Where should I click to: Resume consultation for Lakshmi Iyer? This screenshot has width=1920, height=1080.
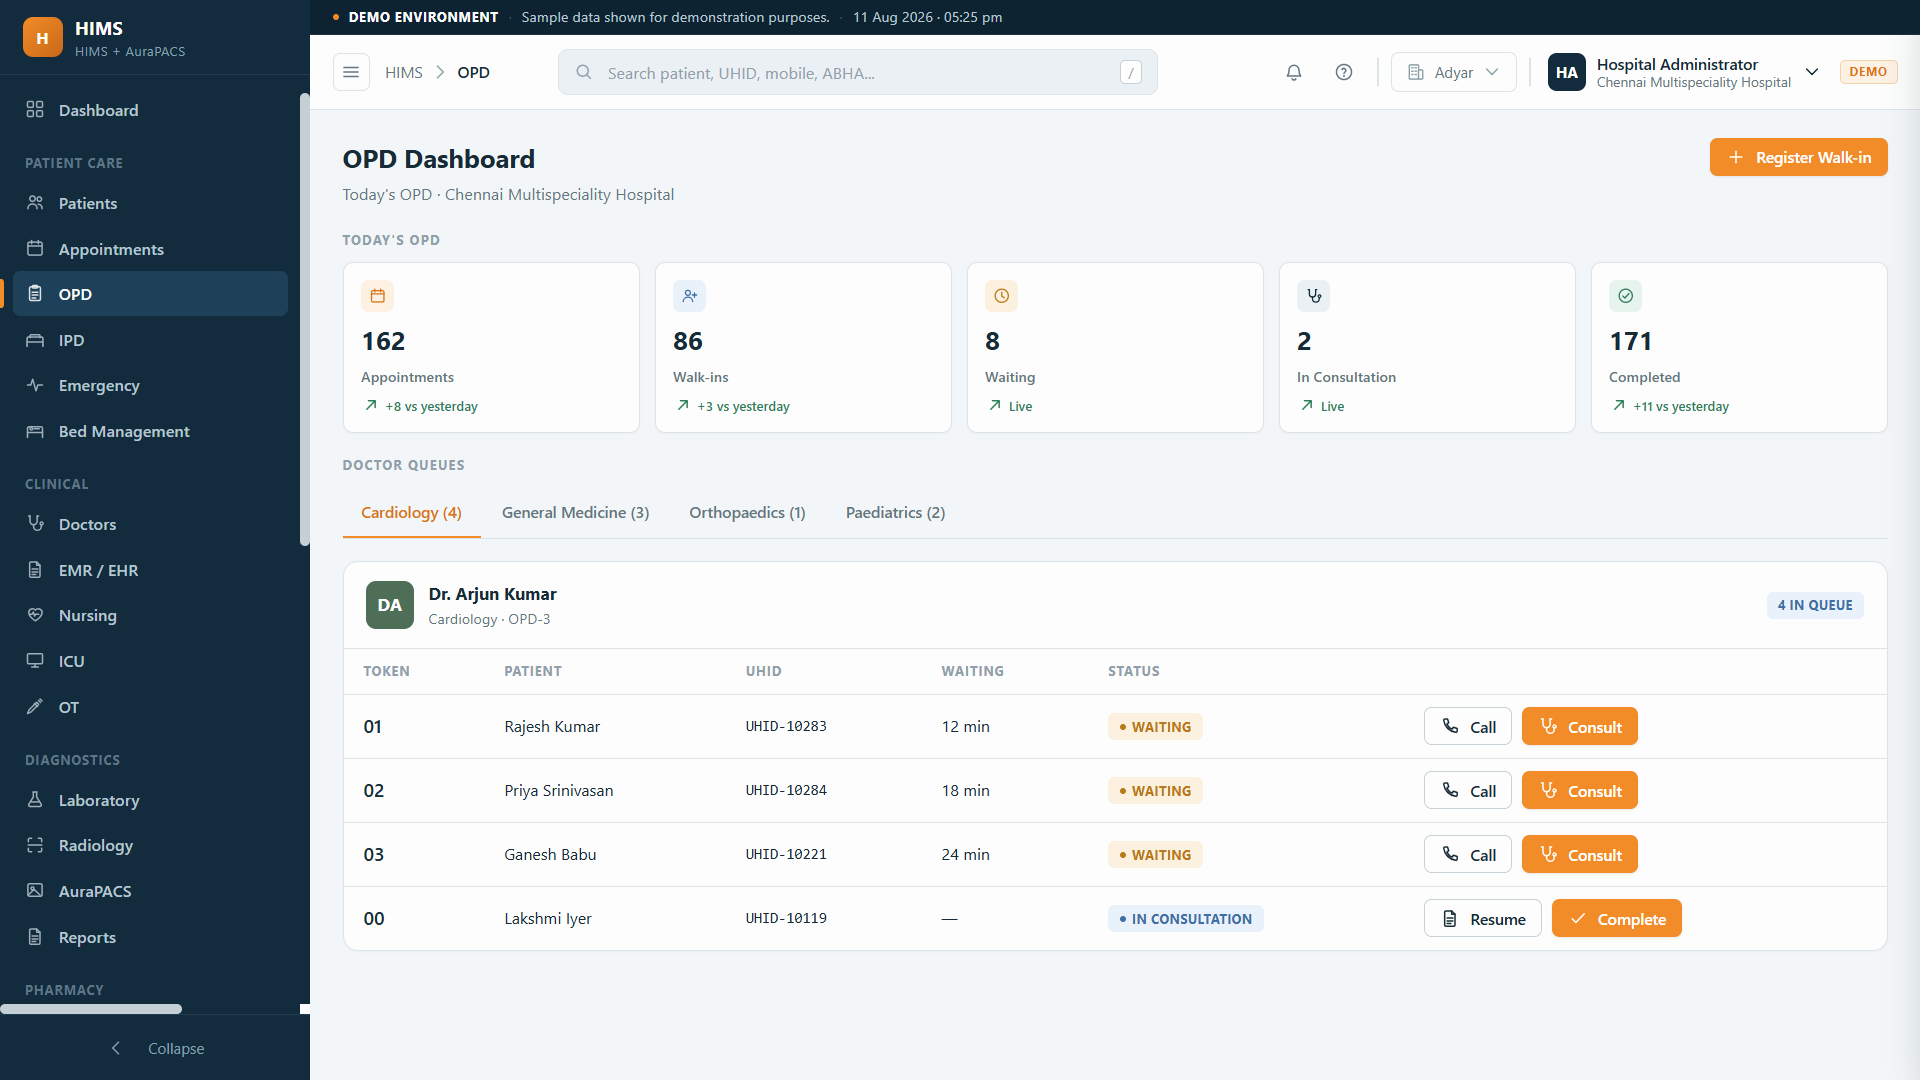click(1482, 919)
